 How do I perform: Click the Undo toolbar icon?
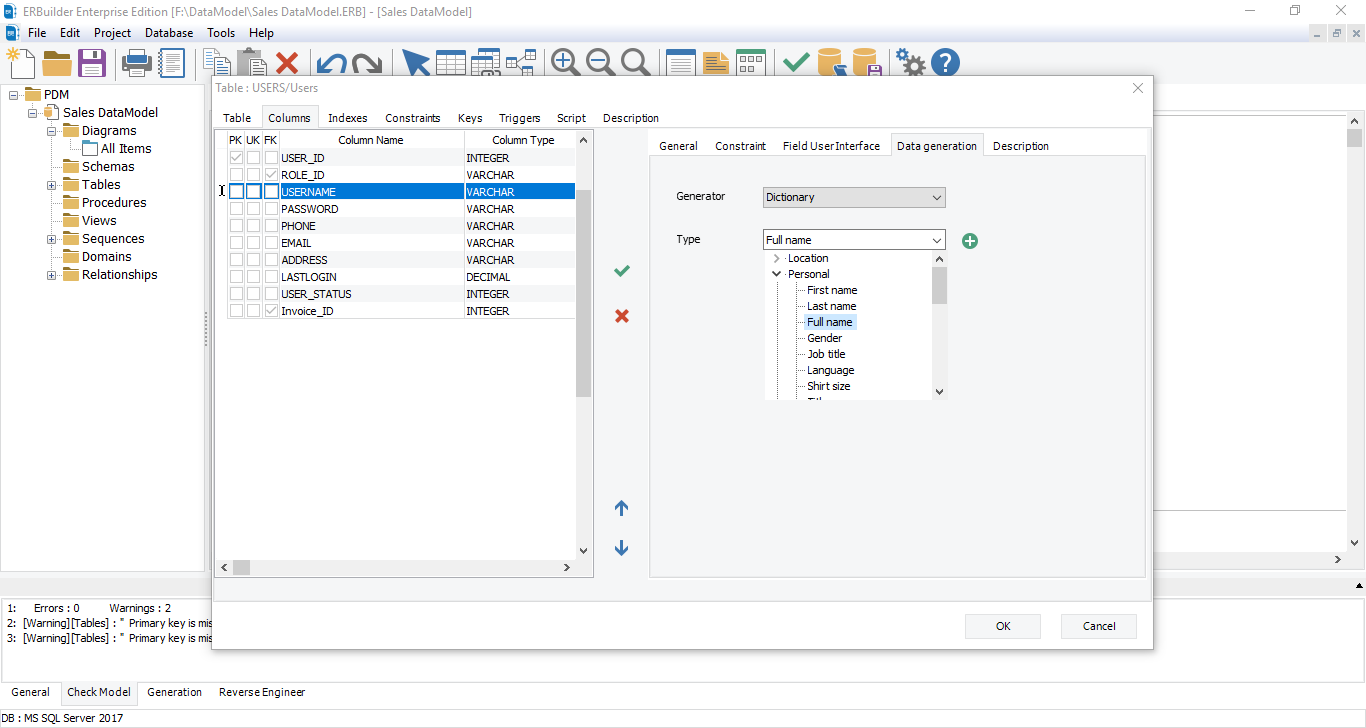[332, 61]
